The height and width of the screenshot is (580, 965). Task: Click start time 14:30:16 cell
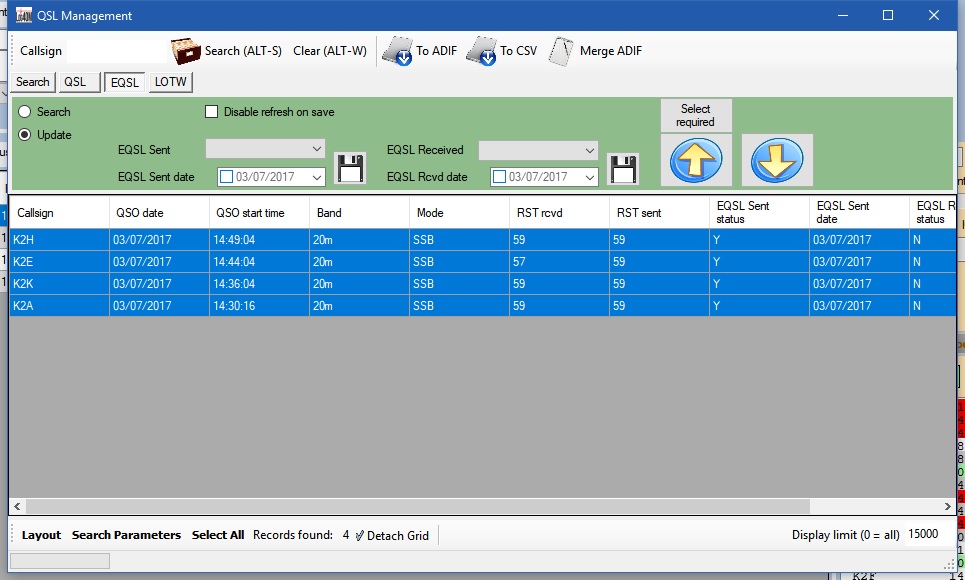[259, 305]
